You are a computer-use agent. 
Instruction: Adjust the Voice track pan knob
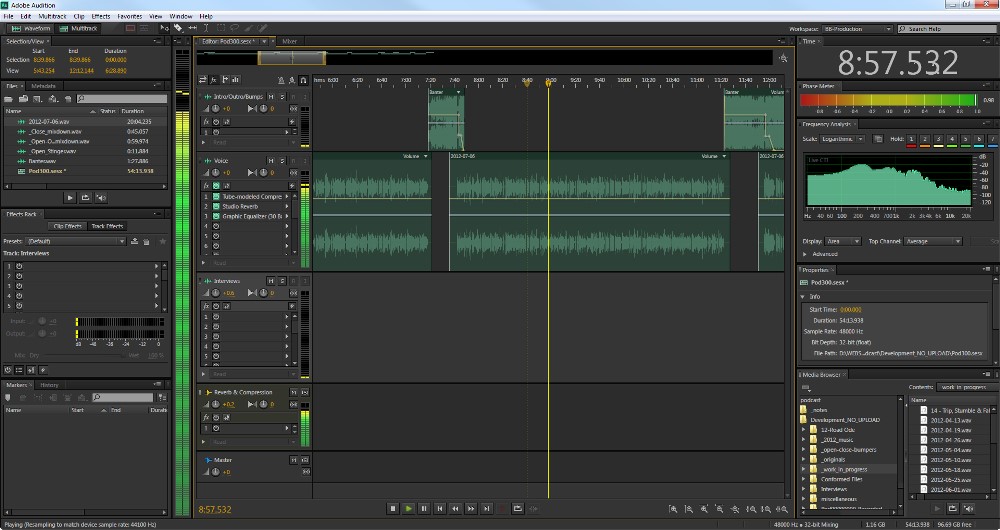point(261,172)
